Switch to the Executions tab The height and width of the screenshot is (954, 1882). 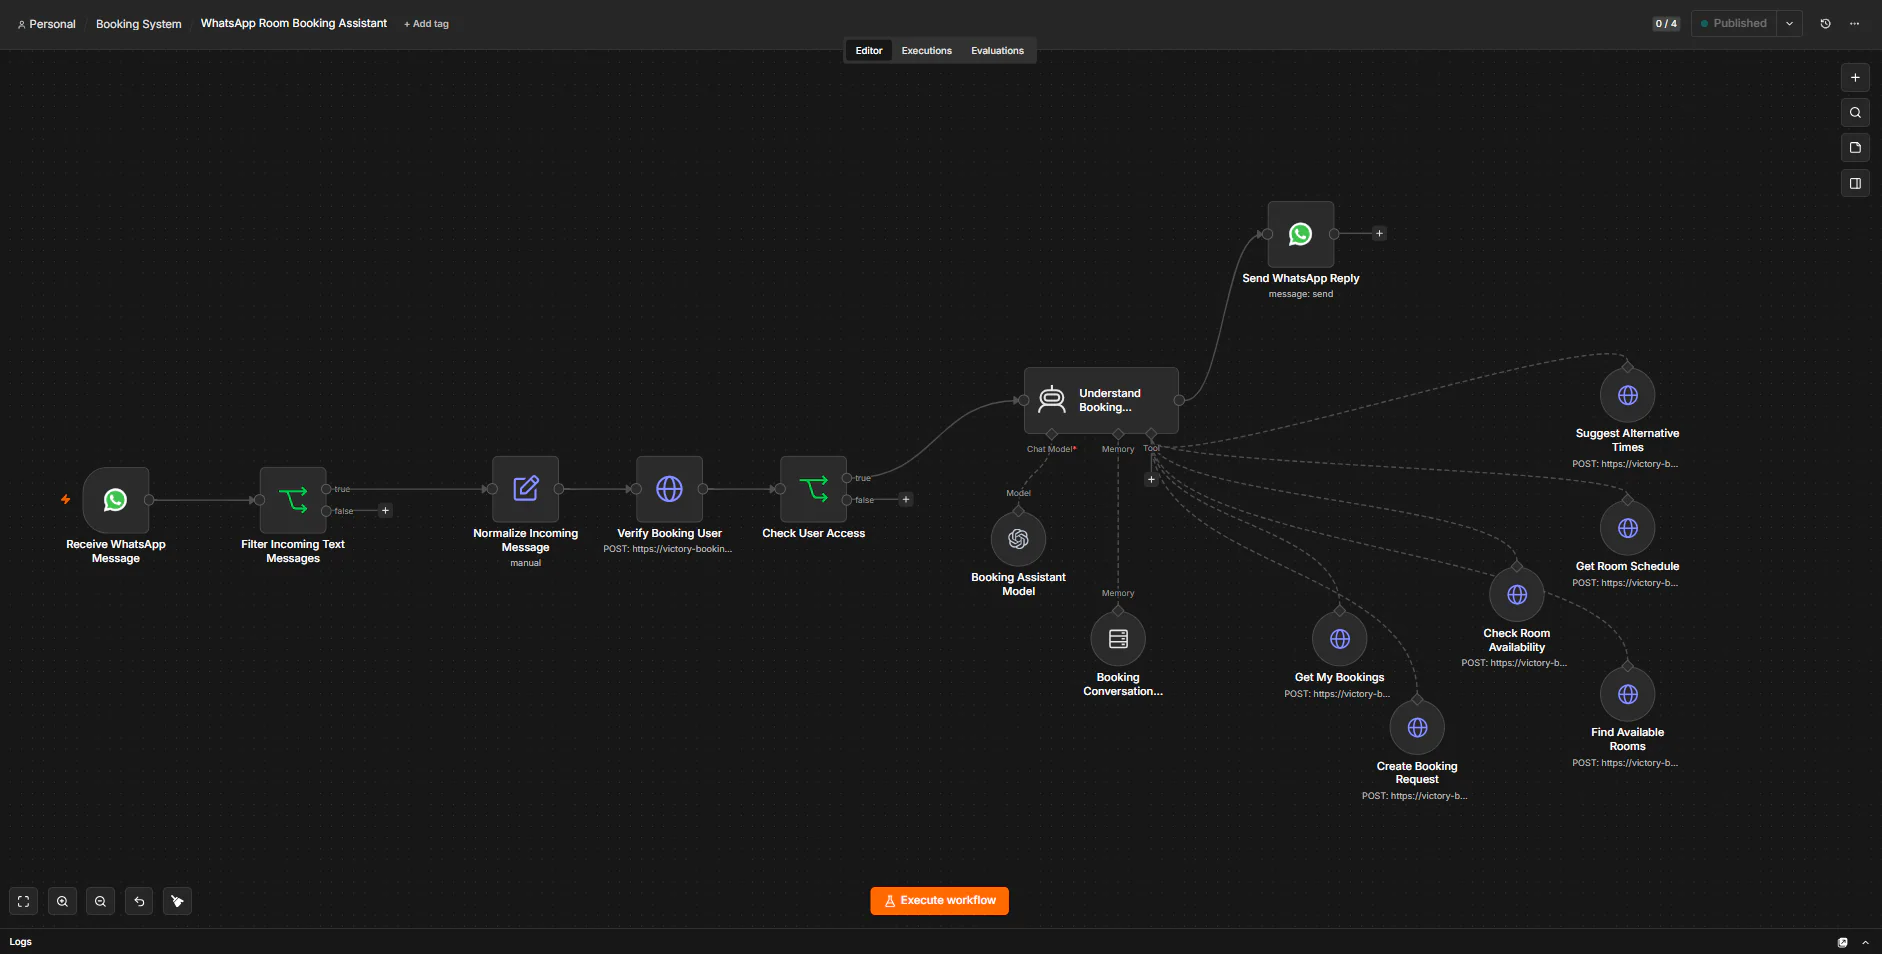[x=926, y=50]
